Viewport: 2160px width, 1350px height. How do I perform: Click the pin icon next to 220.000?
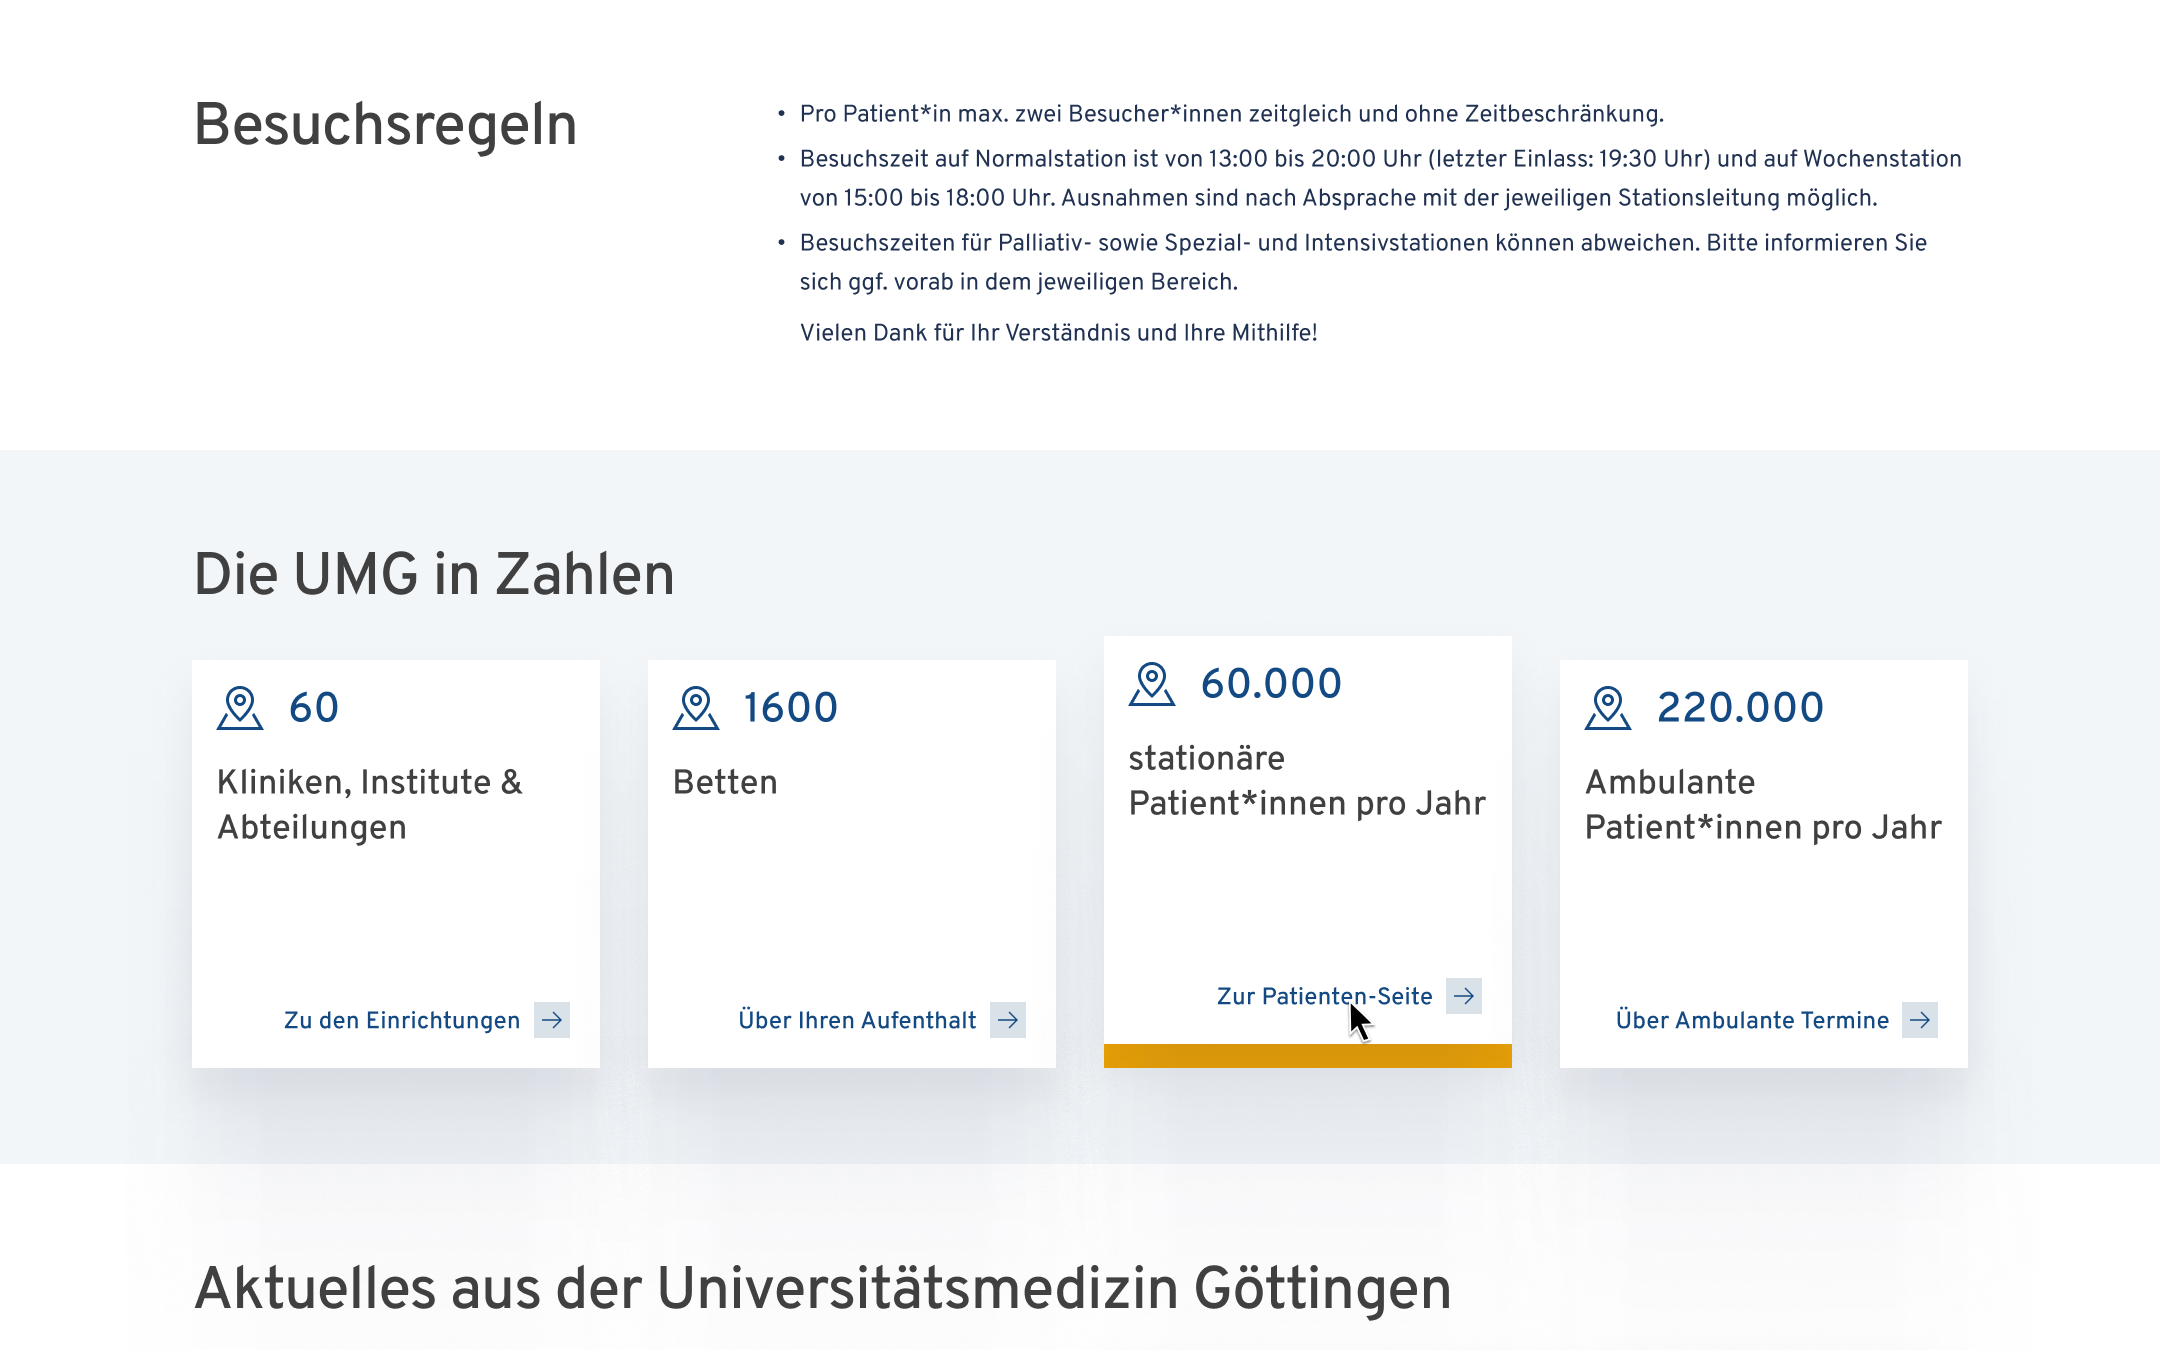pyautogui.click(x=1609, y=707)
